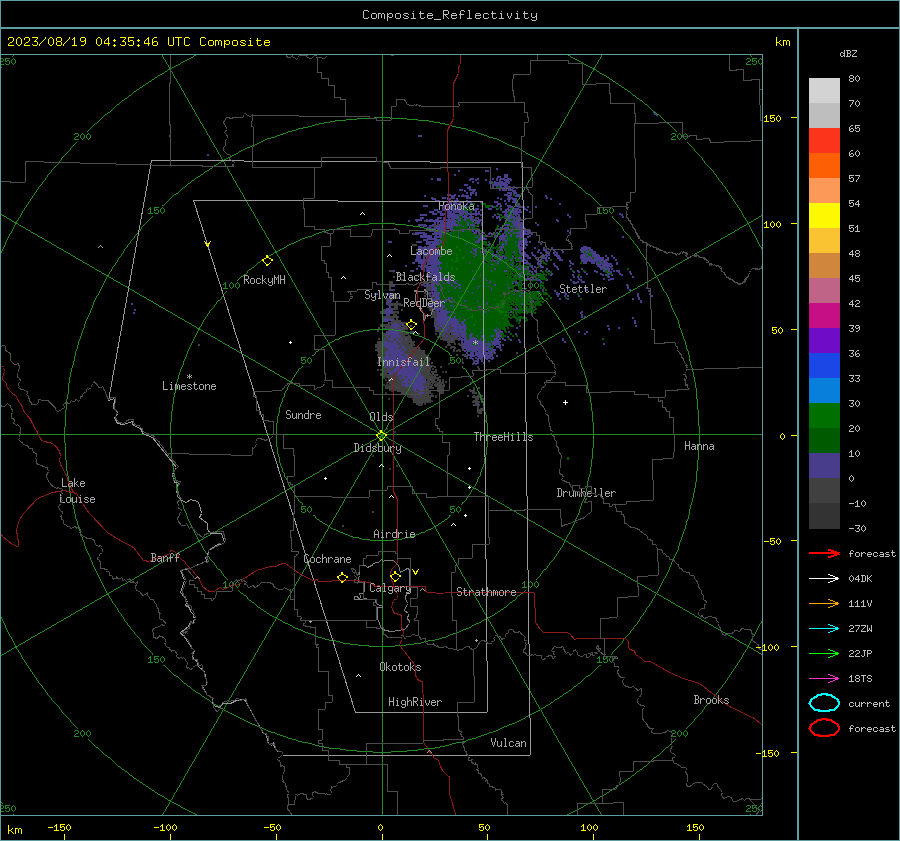This screenshot has height=841, width=900.
Task: Select the orange 57-60 dBZ color swatch
Action: tap(824, 166)
